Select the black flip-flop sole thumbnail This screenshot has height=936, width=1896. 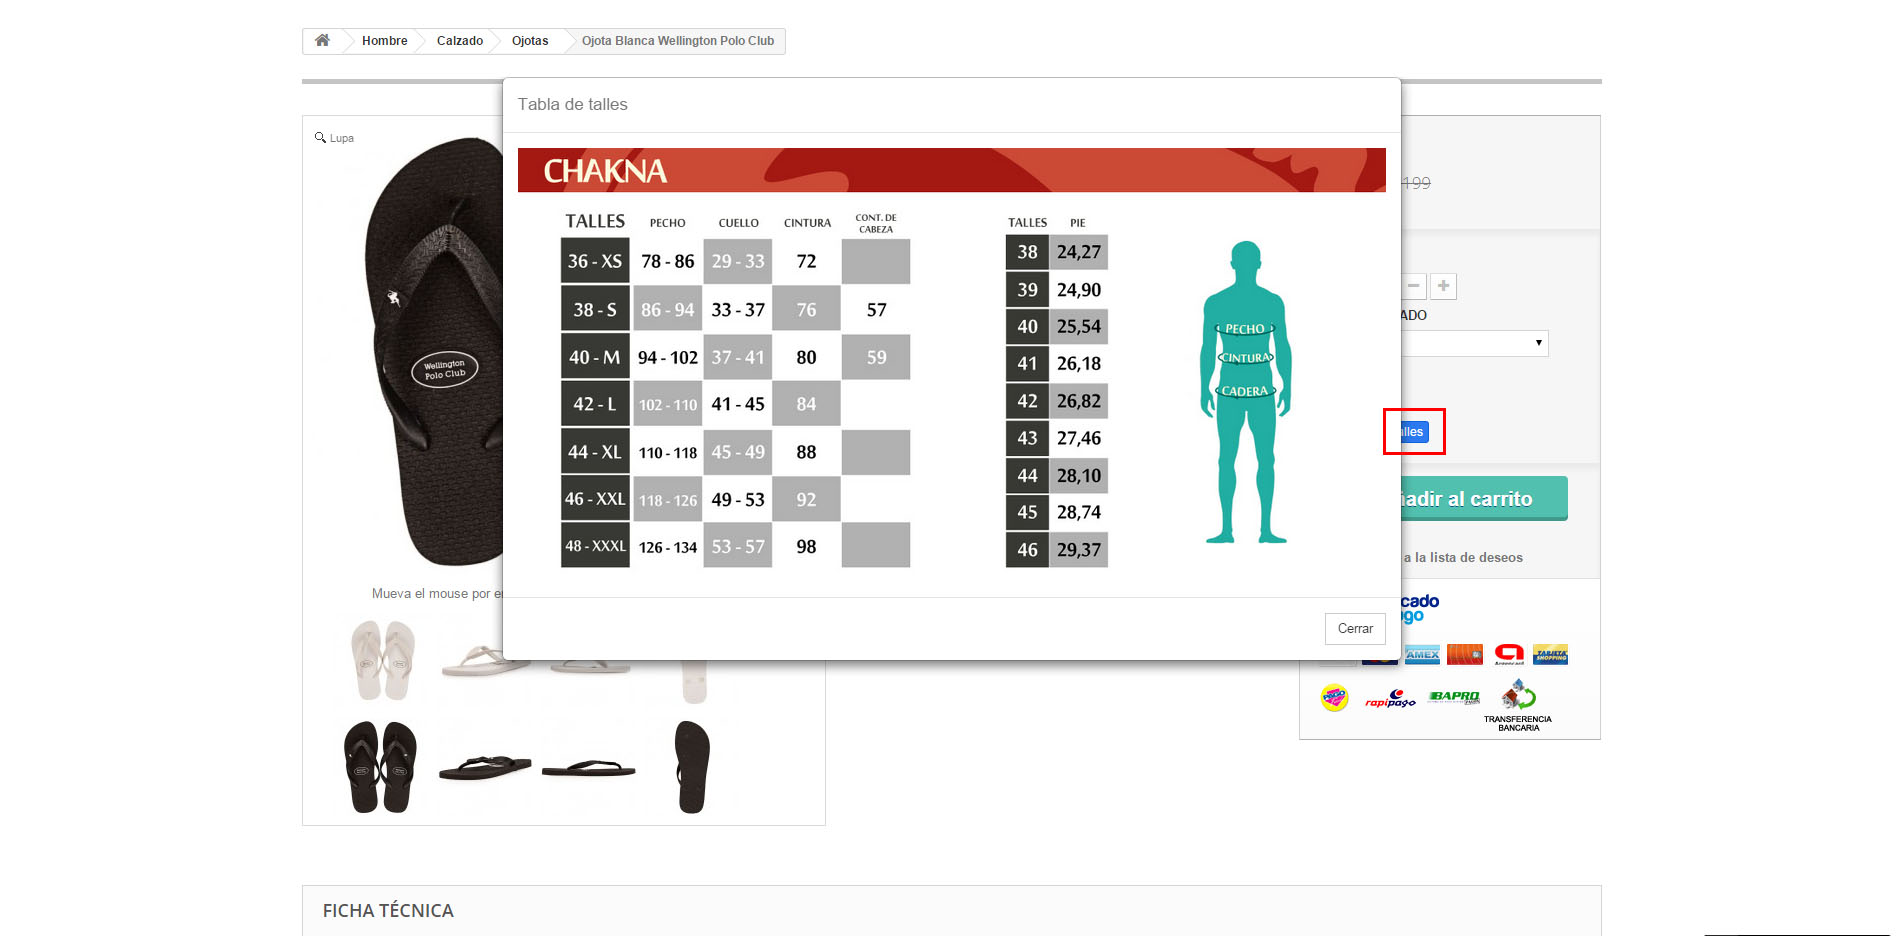pos(692,767)
